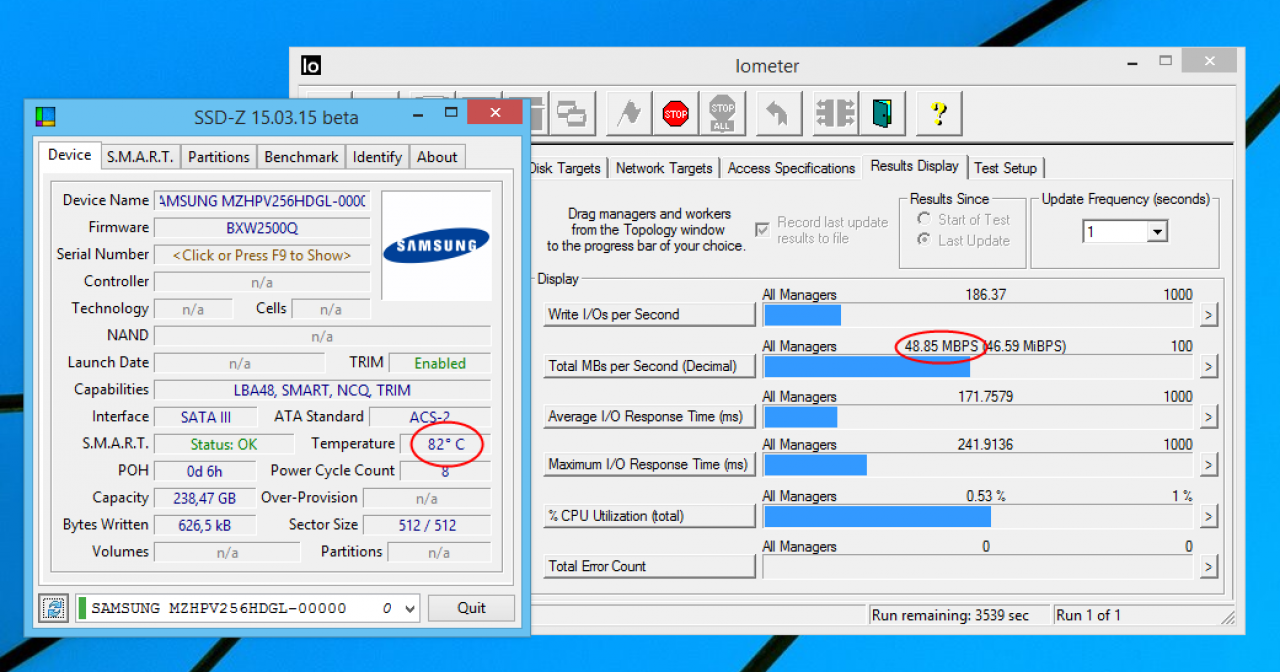1280x672 pixels.
Task: Open the yellow question mark About icon
Action: pos(938,113)
